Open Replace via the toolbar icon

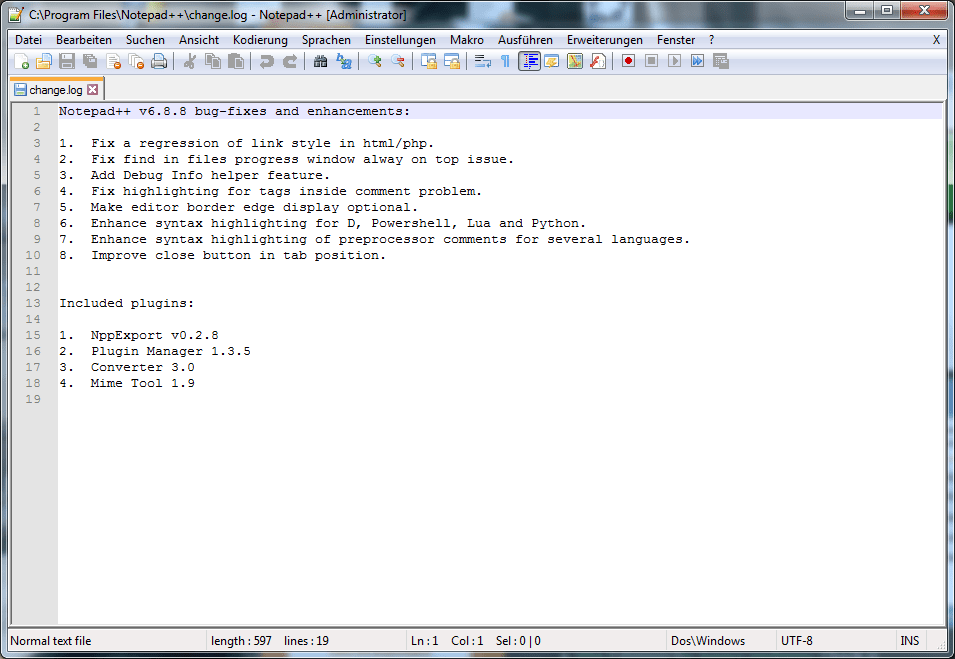[343, 61]
